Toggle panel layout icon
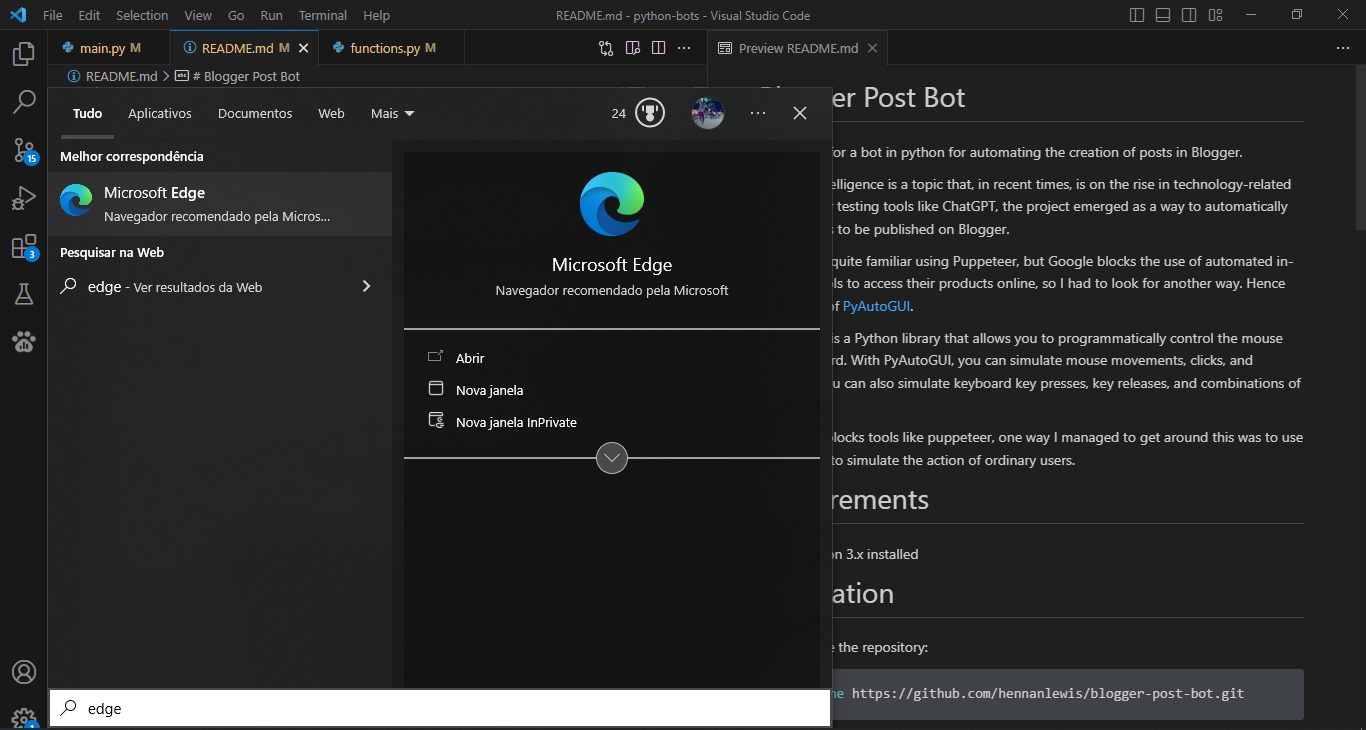 [x=1163, y=15]
